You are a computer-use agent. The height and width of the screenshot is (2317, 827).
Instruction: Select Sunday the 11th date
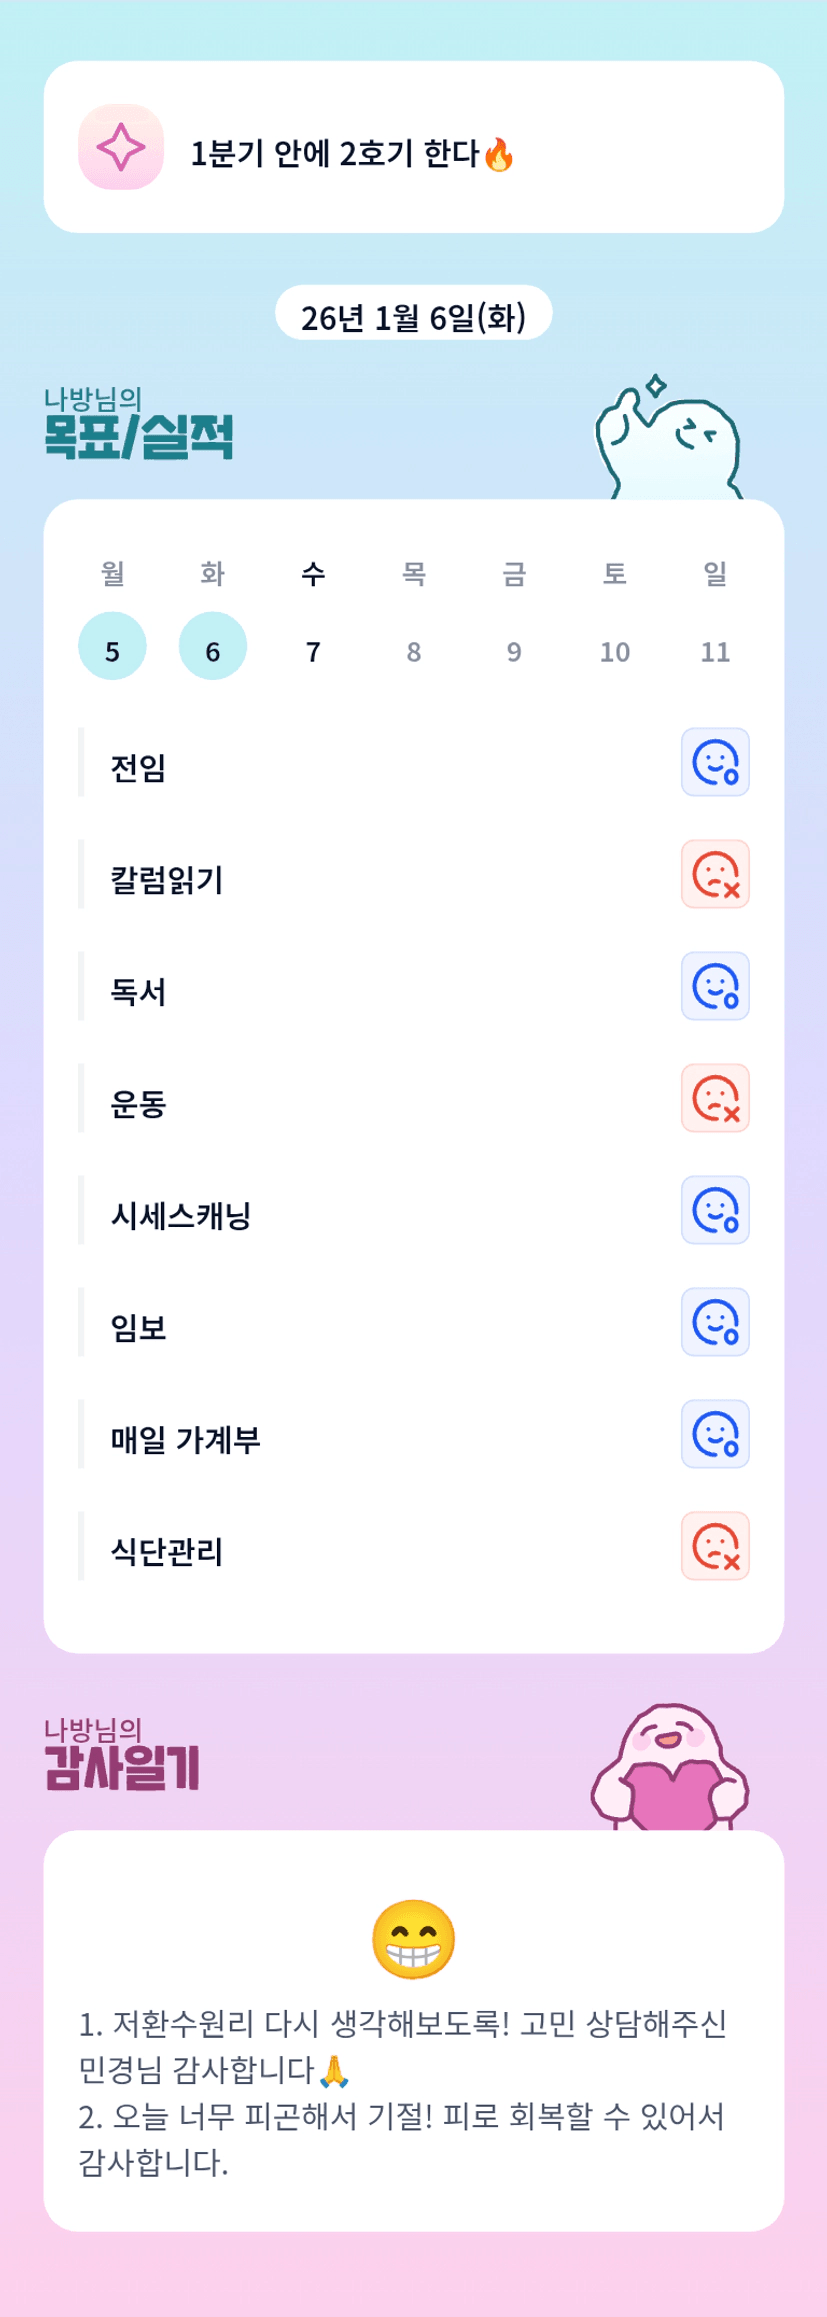(x=715, y=651)
